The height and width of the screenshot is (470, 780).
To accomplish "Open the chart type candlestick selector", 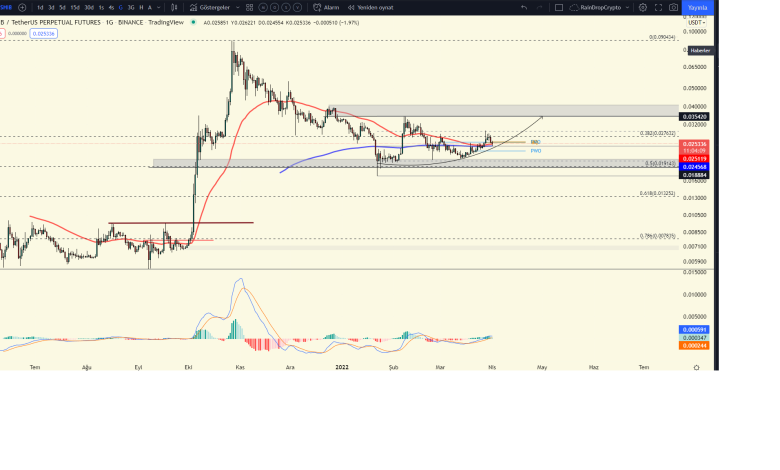I will click(x=177, y=7).
